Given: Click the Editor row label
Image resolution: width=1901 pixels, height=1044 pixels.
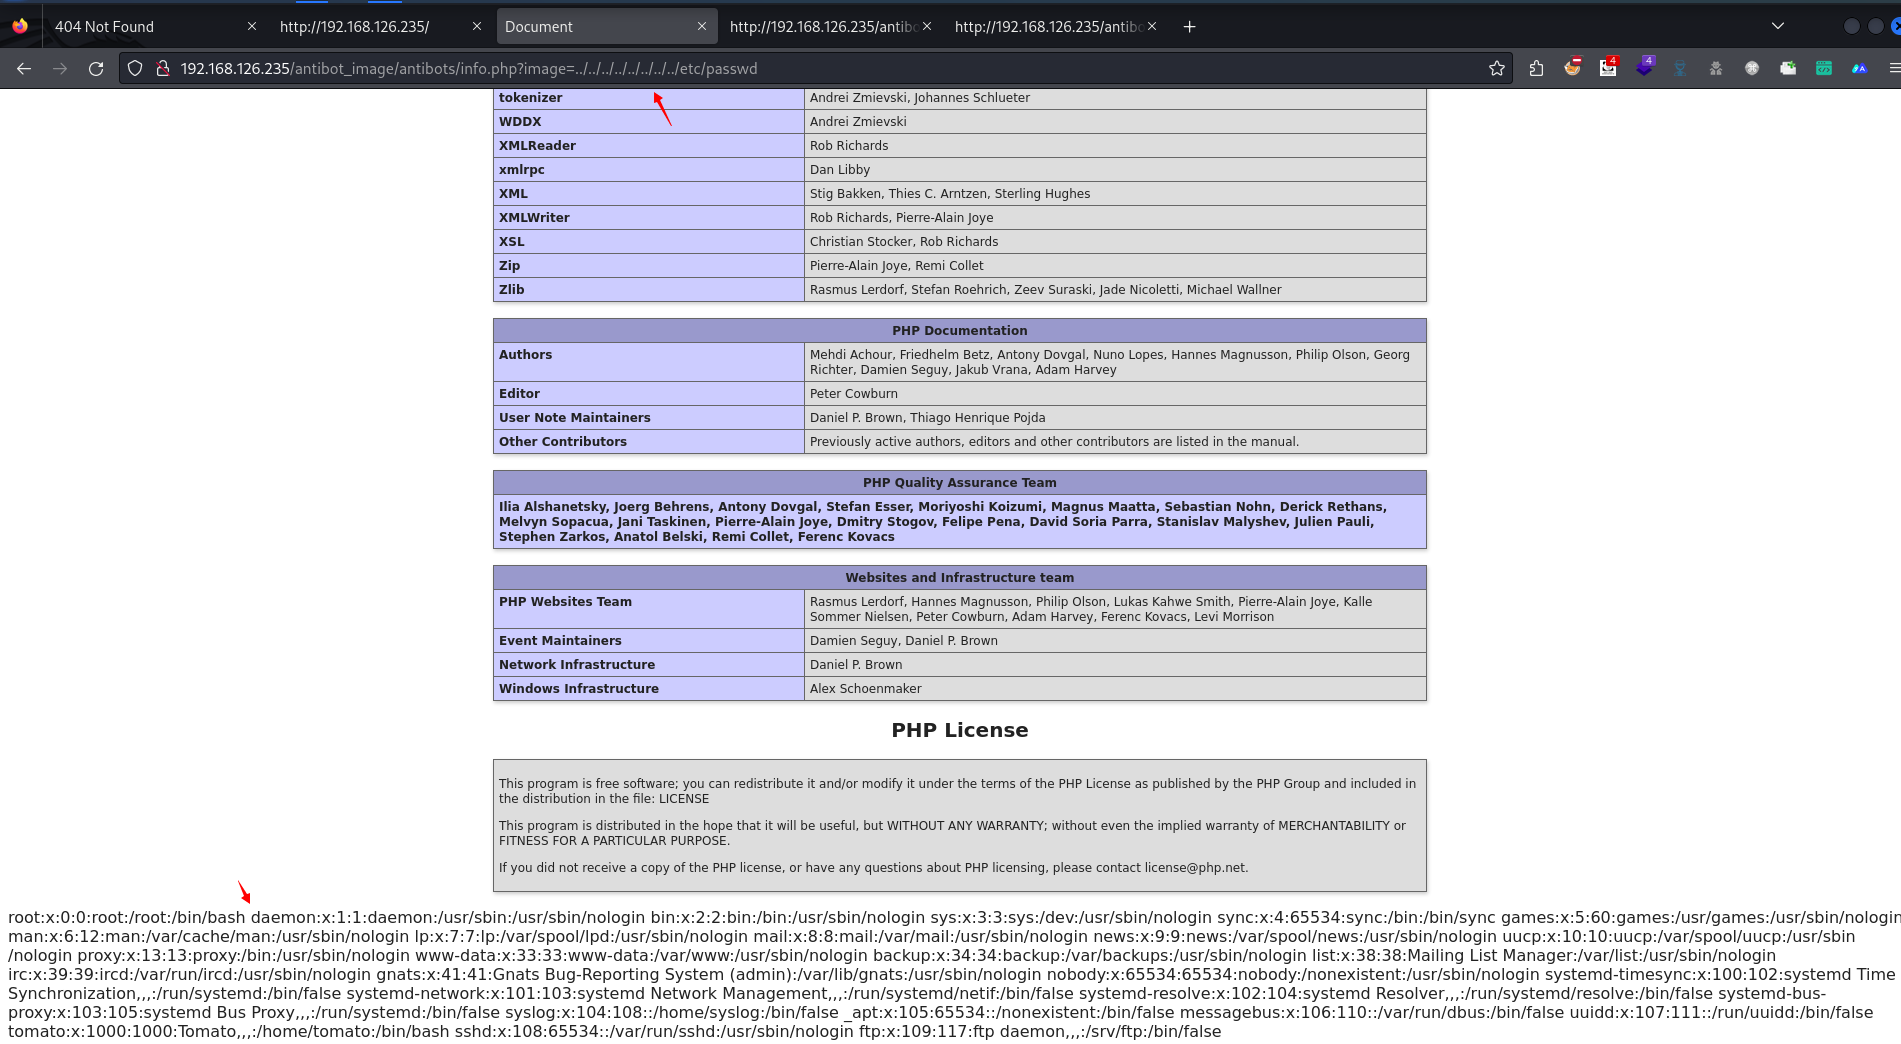Looking at the screenshot, I should pos(519,394).
